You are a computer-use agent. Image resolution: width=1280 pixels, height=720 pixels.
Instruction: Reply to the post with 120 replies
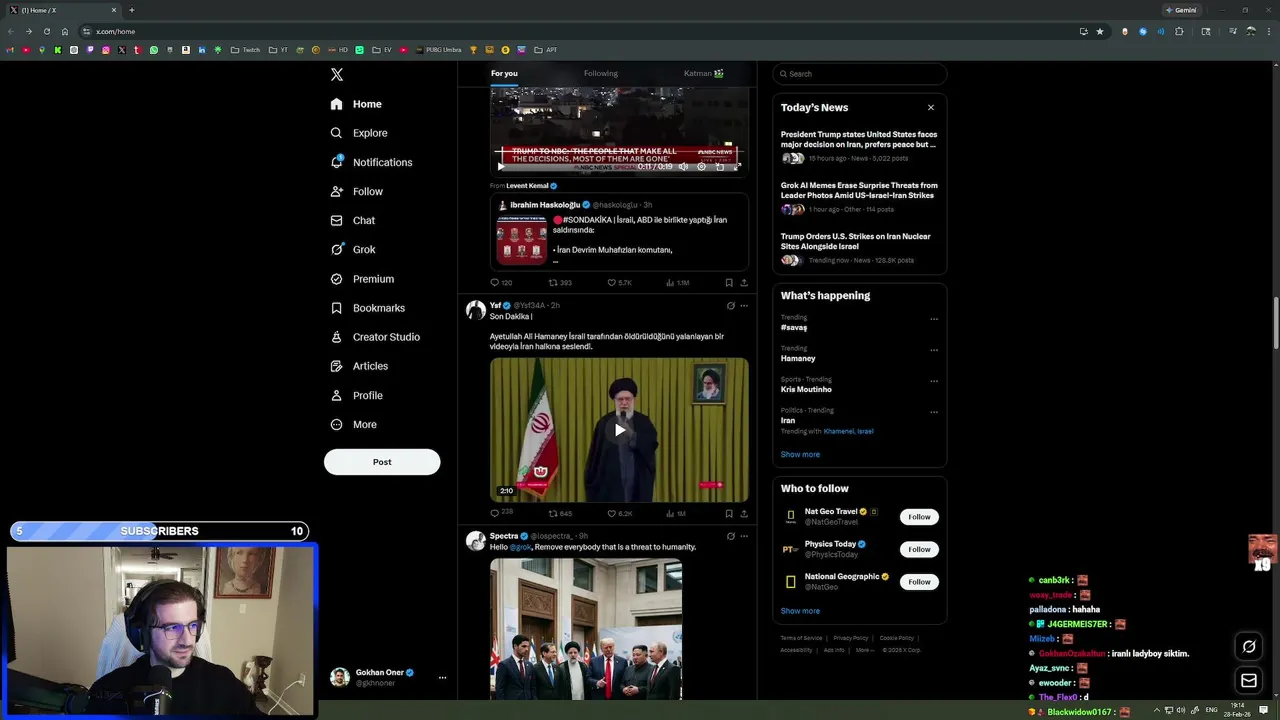click(501, 283)
